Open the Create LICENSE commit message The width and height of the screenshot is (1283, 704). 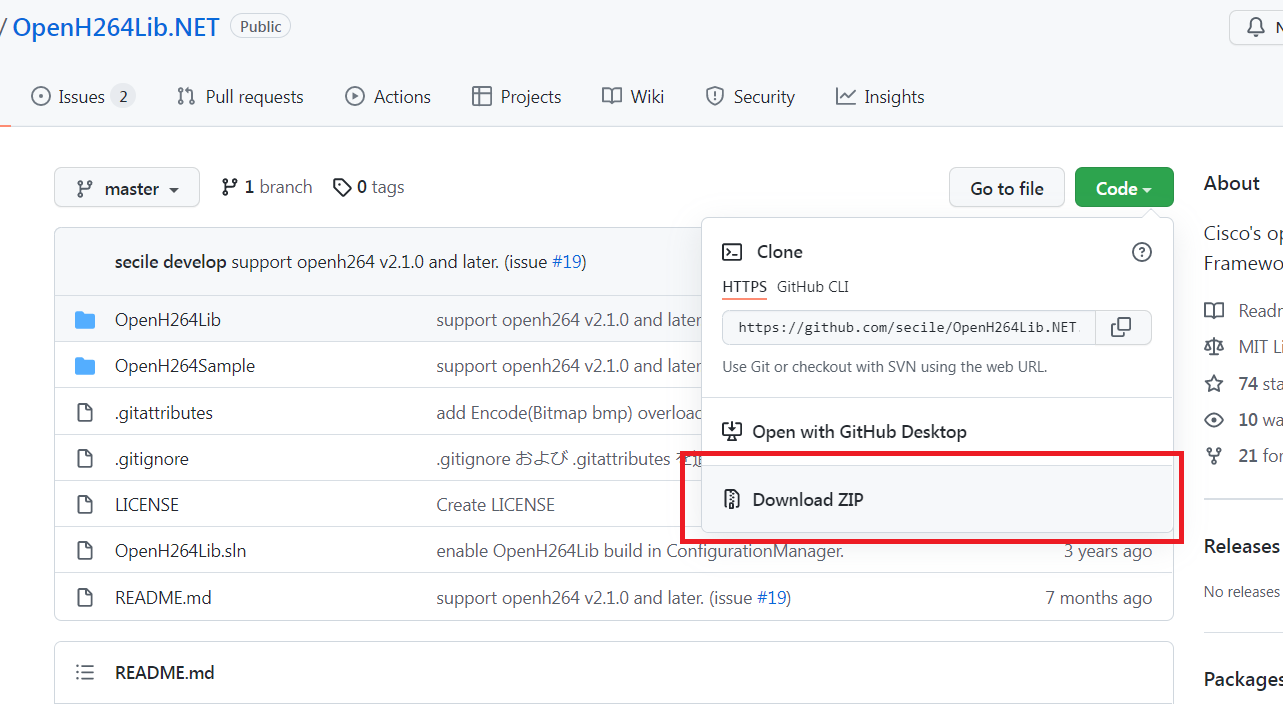click(496, 505)
